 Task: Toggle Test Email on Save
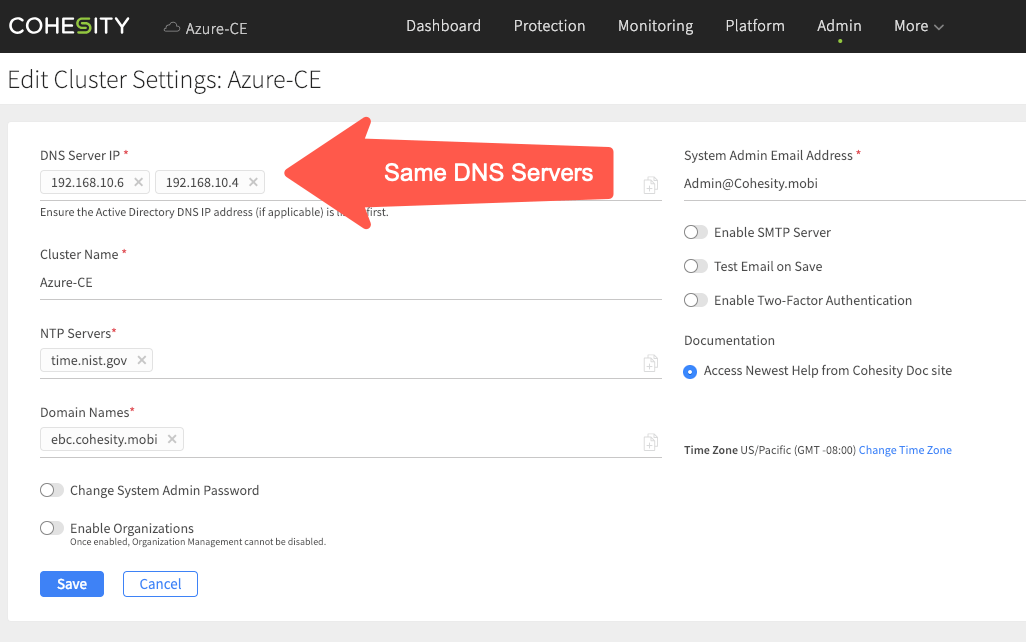coord(695,266)
